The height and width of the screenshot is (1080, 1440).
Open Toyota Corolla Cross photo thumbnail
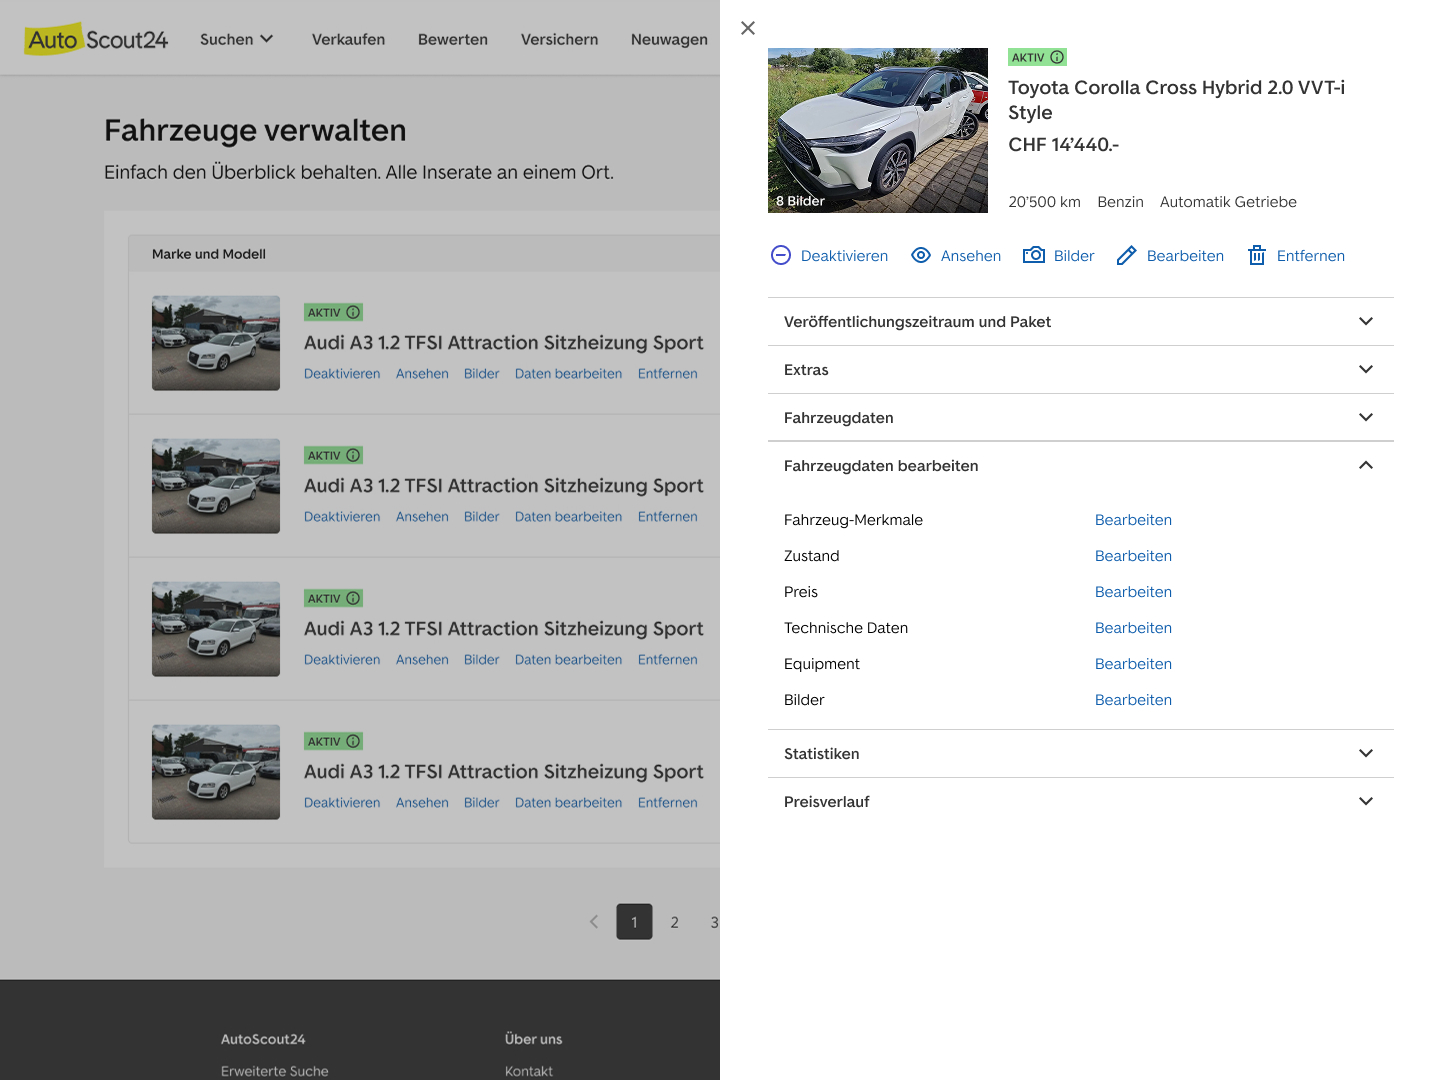[x=878, y=130]
